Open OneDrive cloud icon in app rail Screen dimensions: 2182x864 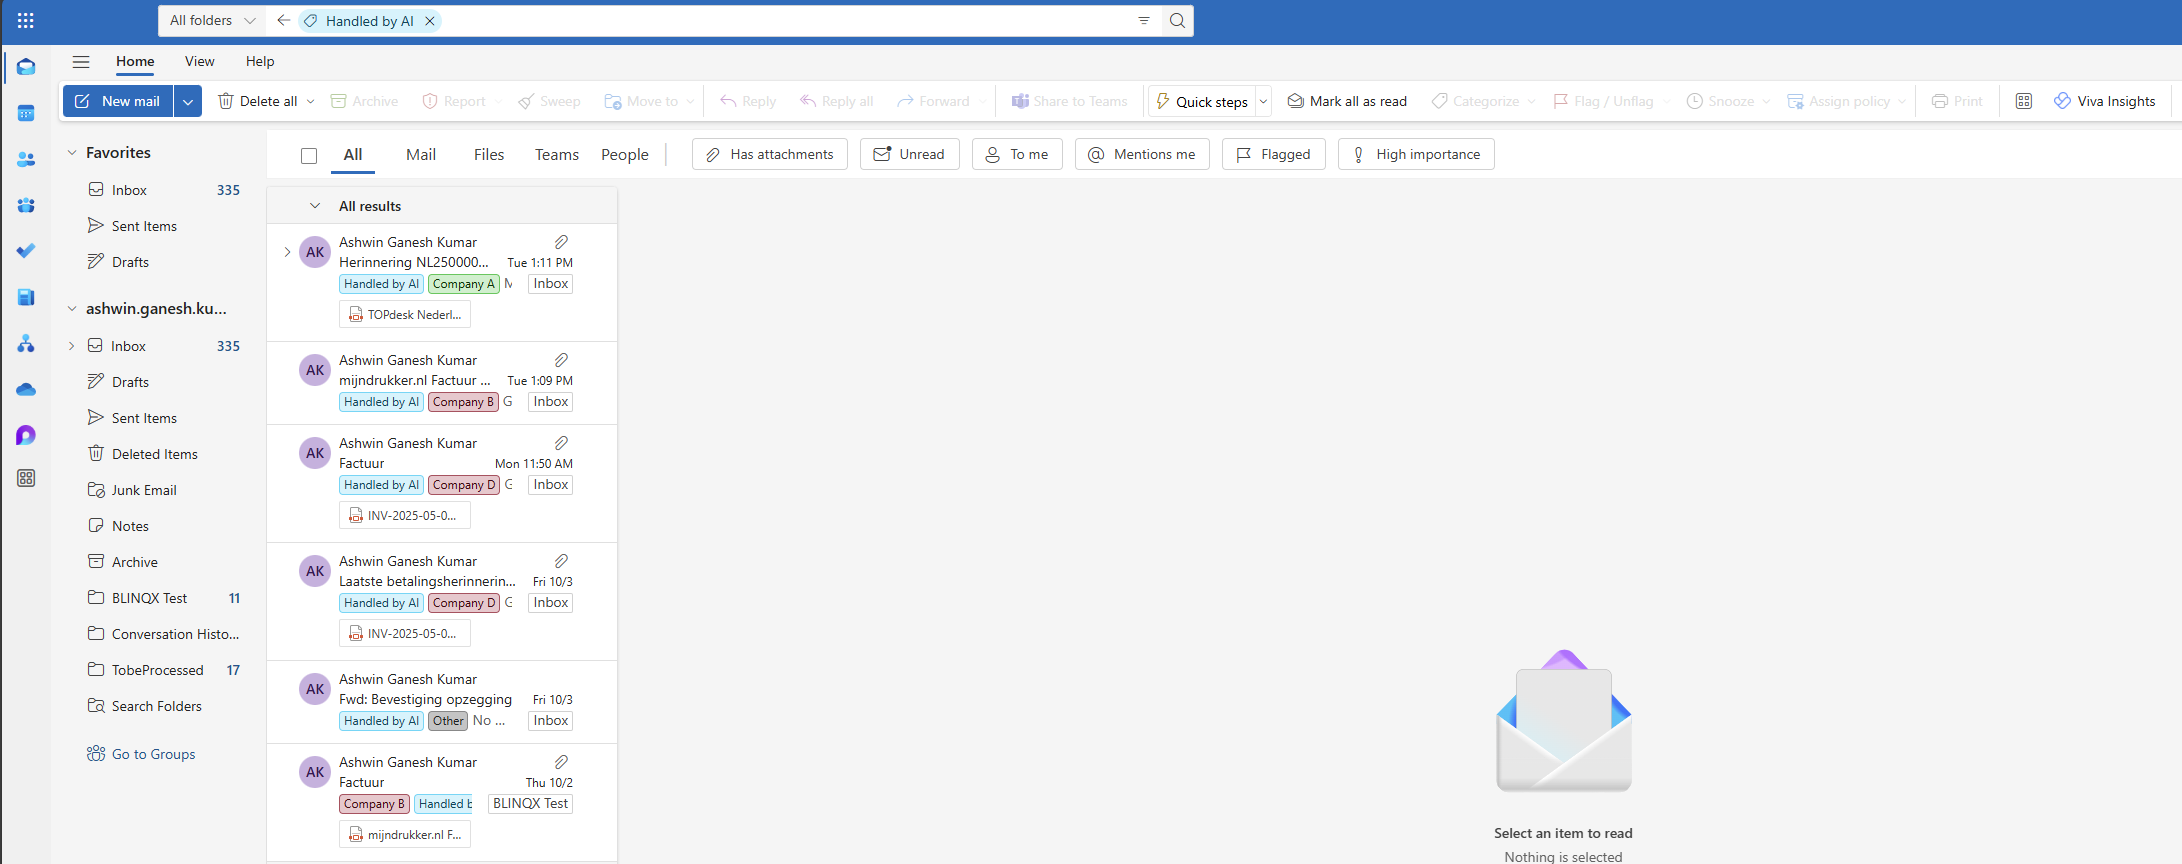tap(26, 389)
